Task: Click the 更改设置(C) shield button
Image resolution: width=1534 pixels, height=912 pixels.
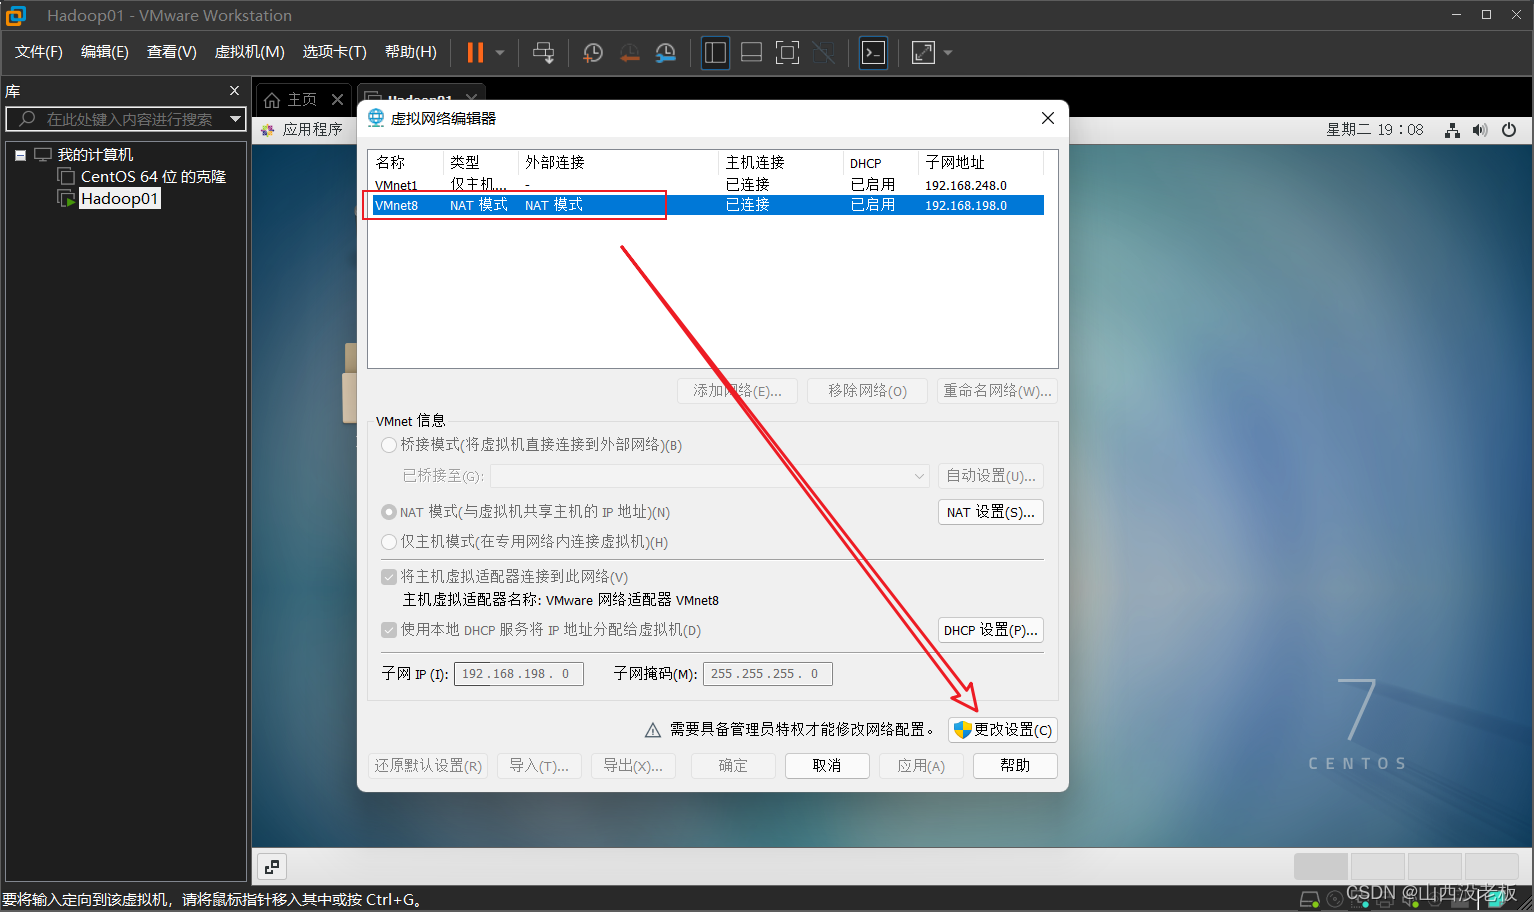Action: tap(1003, 730)
